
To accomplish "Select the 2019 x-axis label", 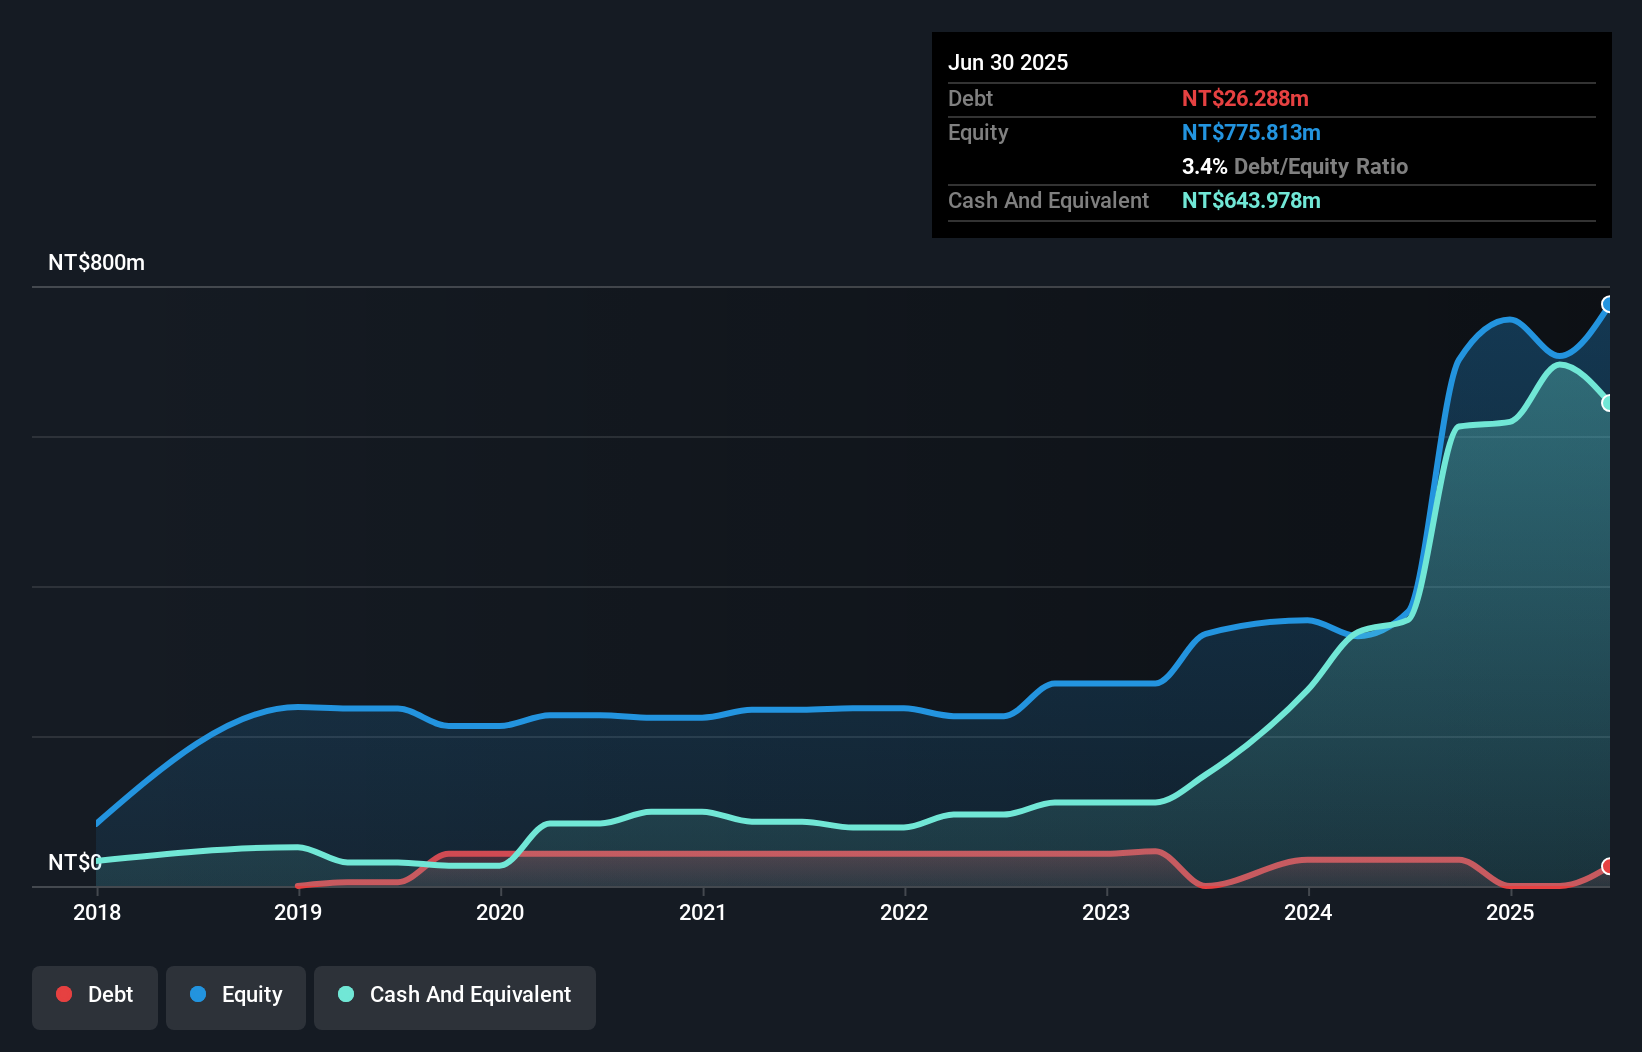I will pos(298,912).
